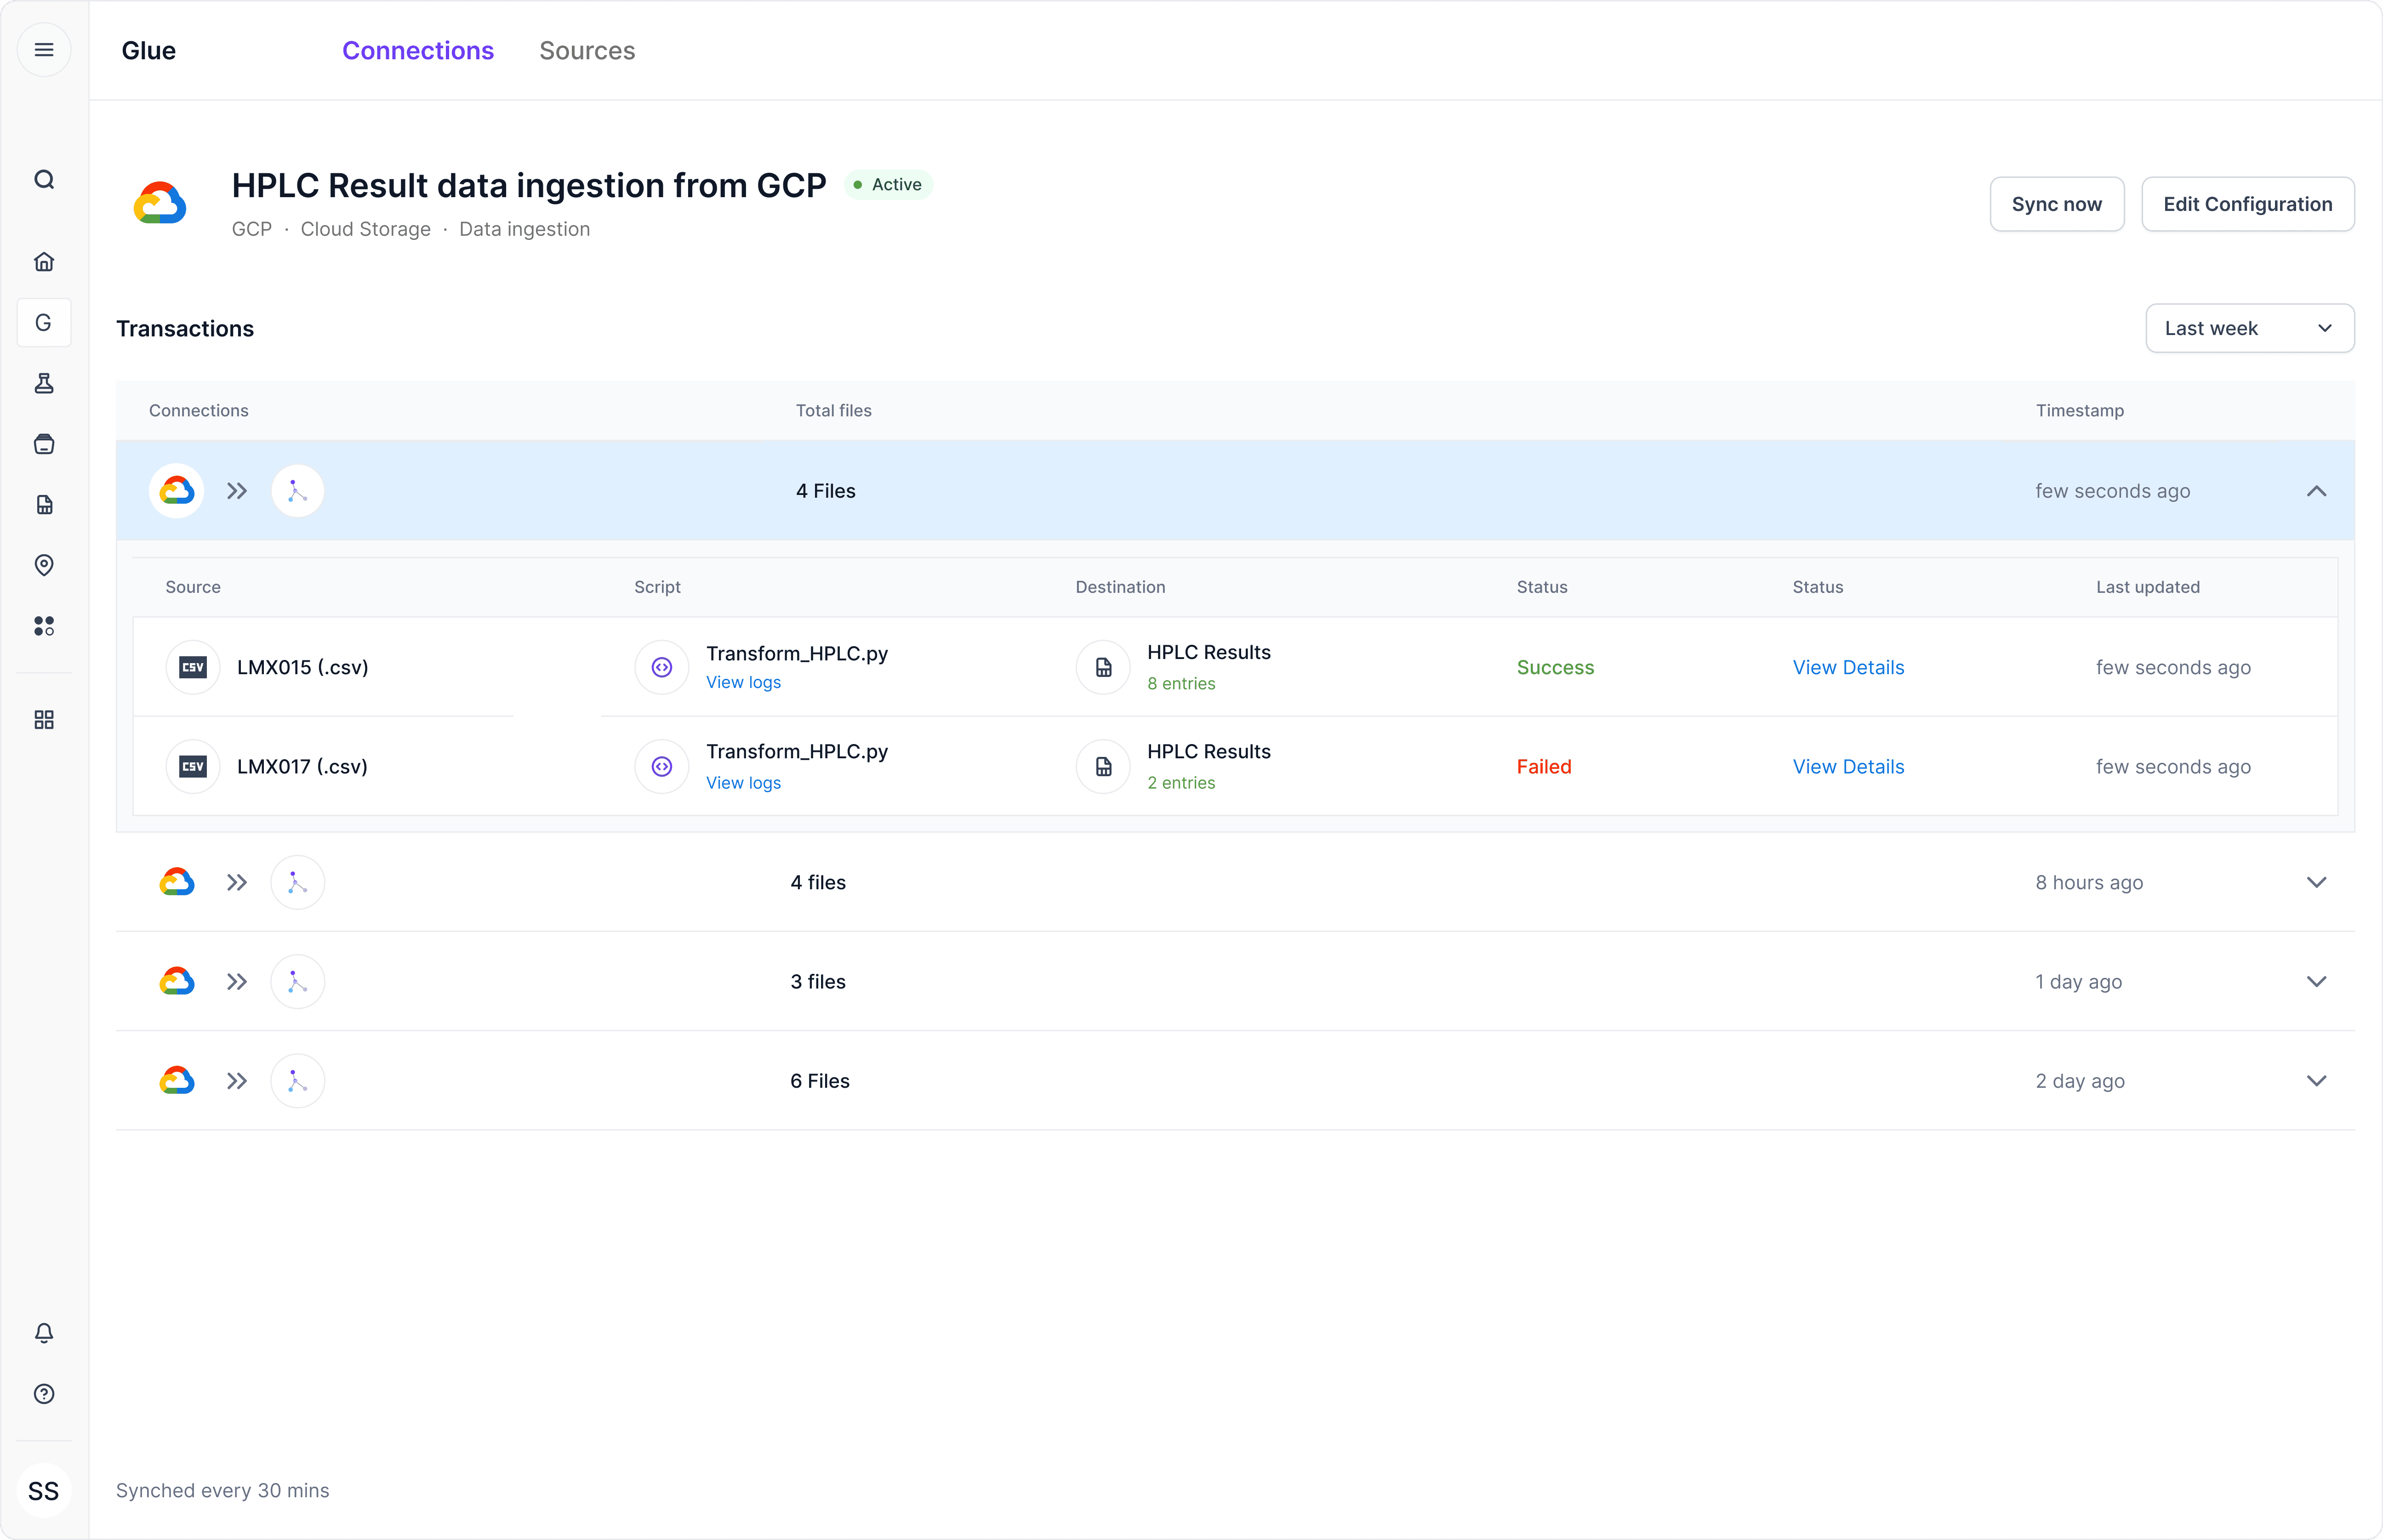This screenshot has width=2383, height=1540.
Task: Open the grid apps sidebar icon
Action: coord(44,720)
